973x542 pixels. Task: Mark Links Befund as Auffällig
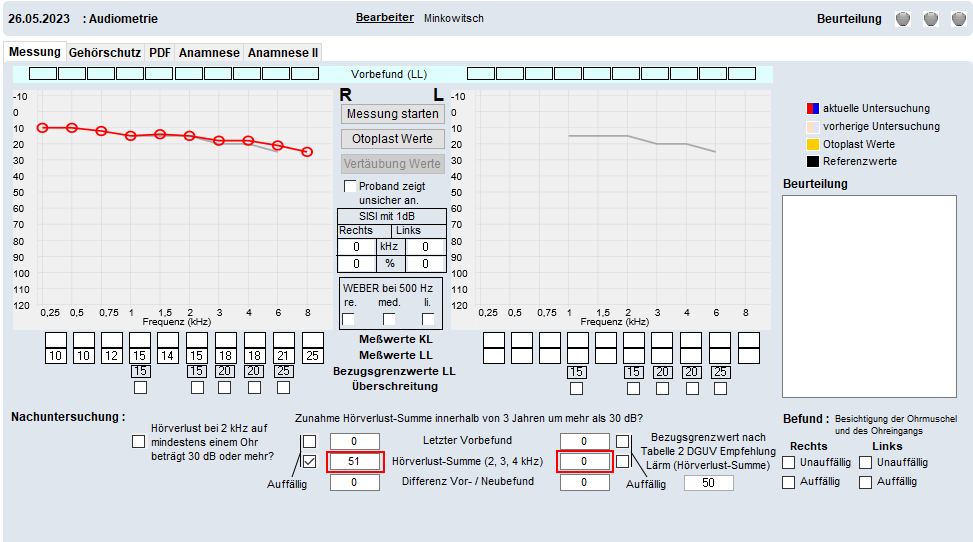coord(866,482)
